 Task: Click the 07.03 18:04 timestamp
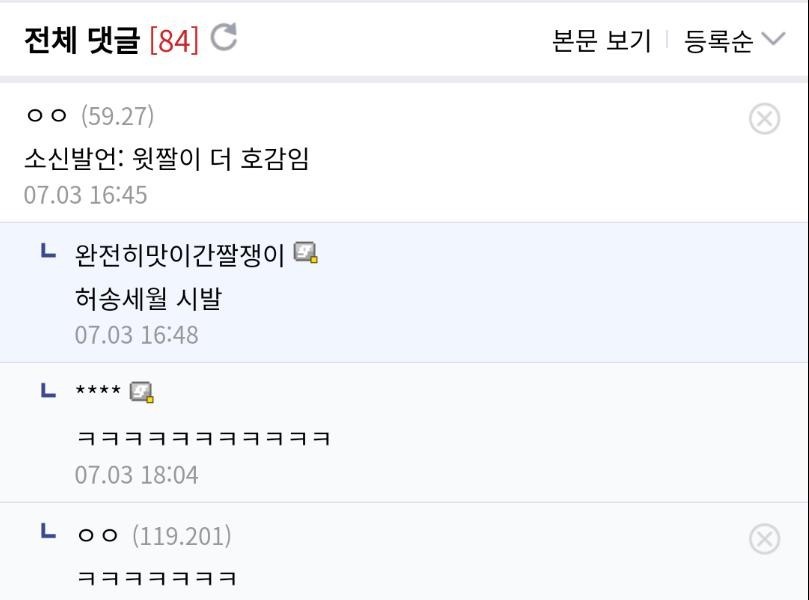point(136,474)
